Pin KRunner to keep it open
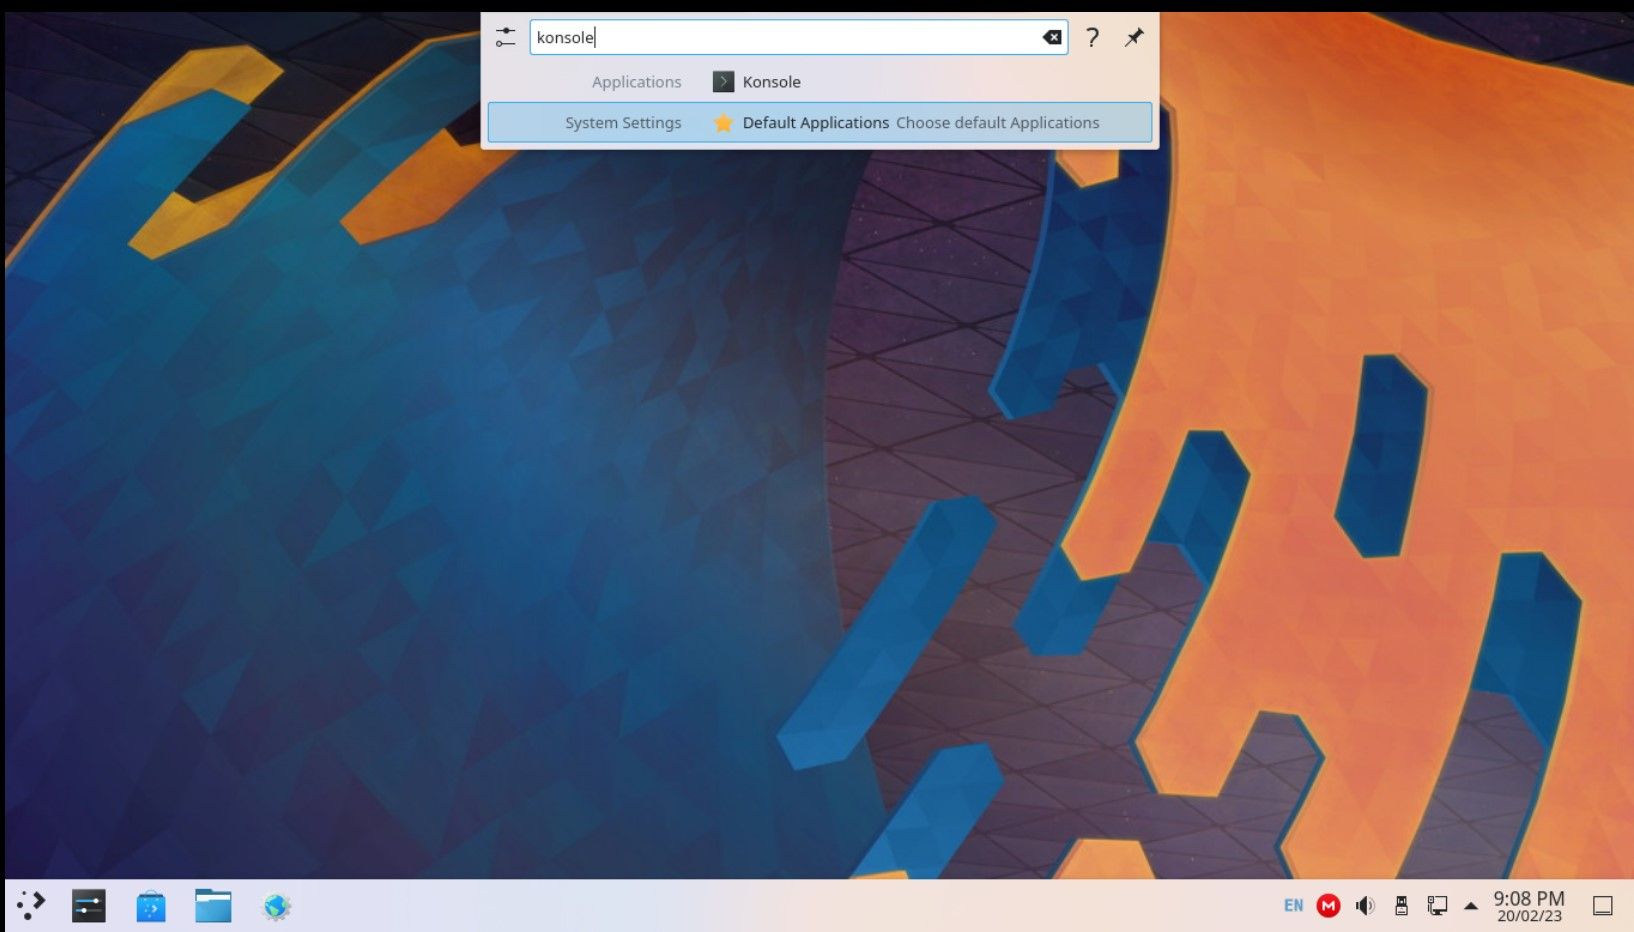This screenshot has width=1634, height=932. click(x=1134, y=37)
